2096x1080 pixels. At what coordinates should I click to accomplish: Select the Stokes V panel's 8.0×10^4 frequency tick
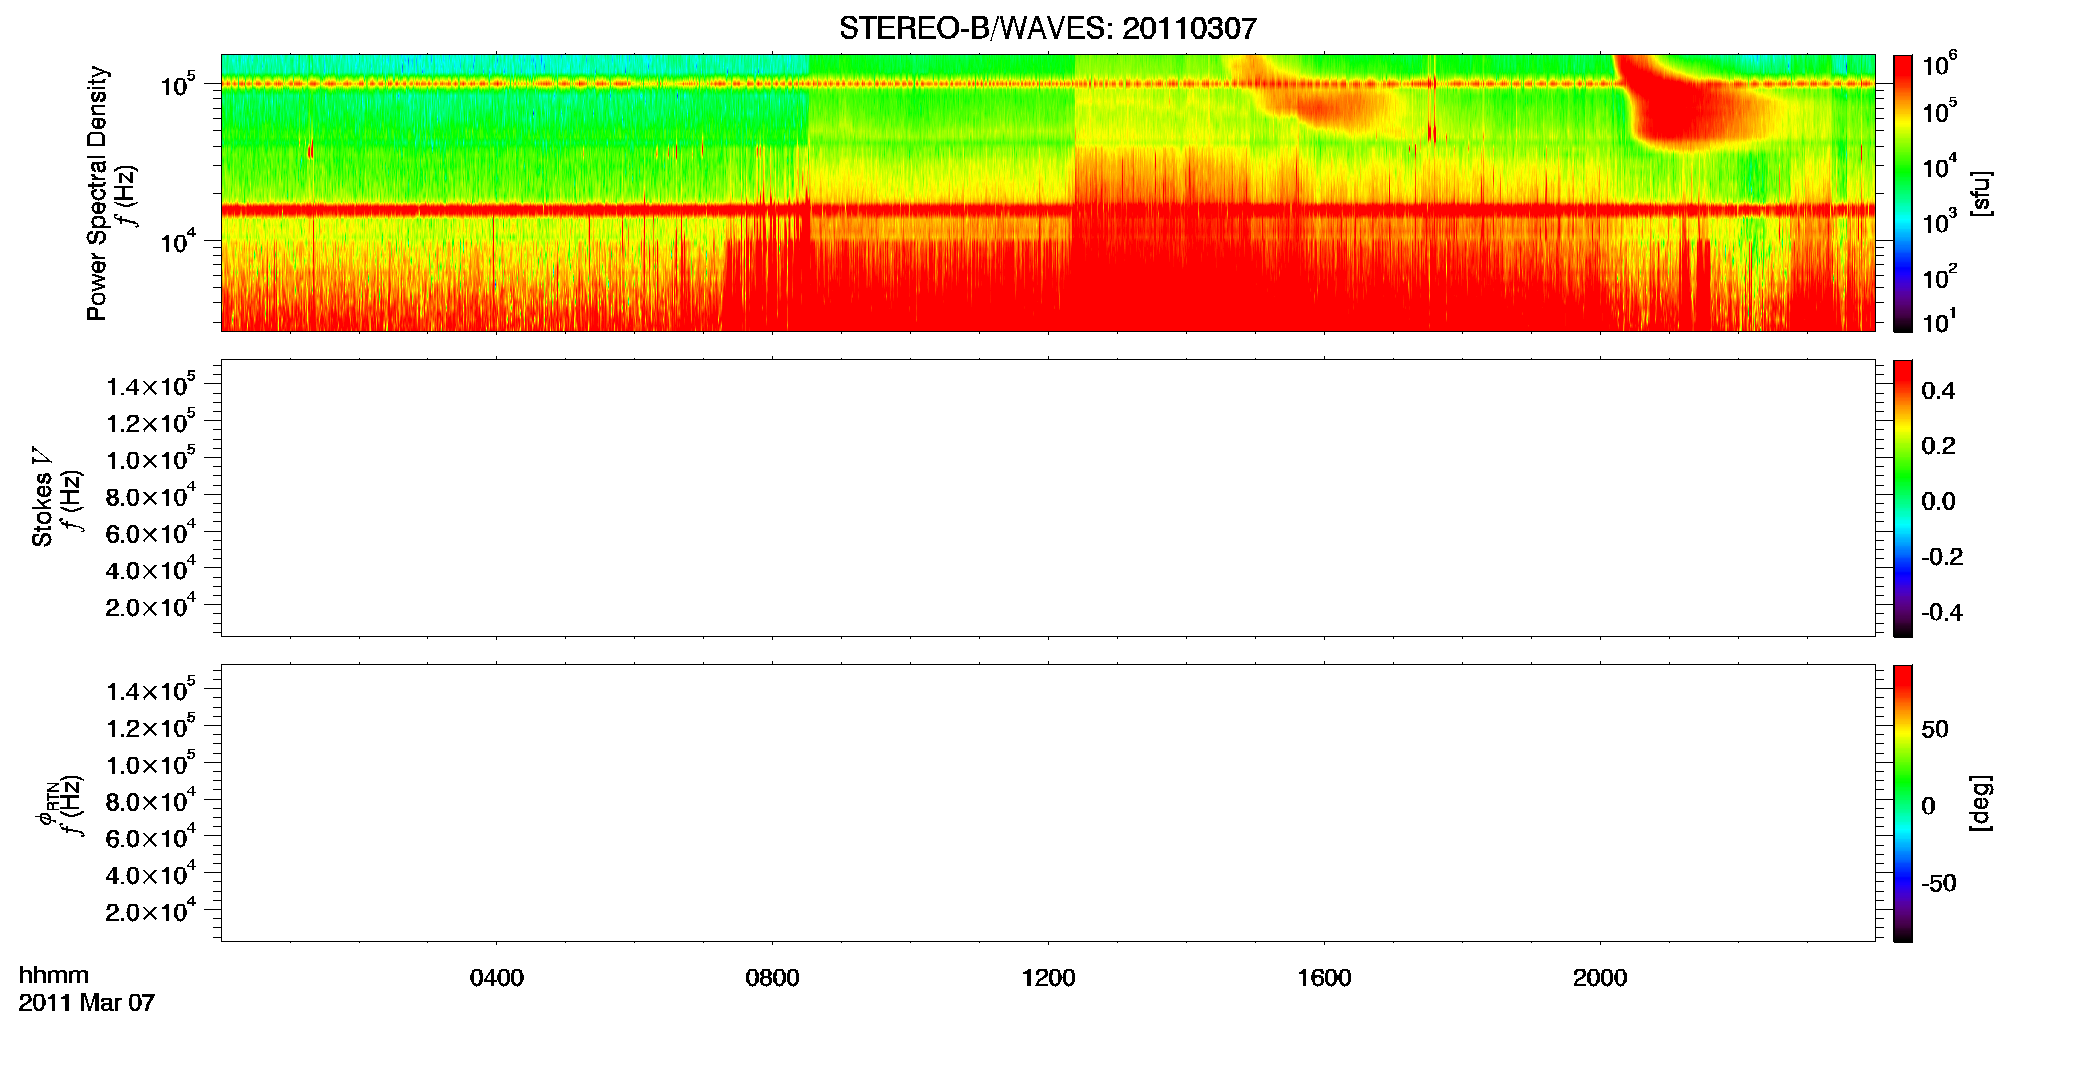click(x=150, y=496)
